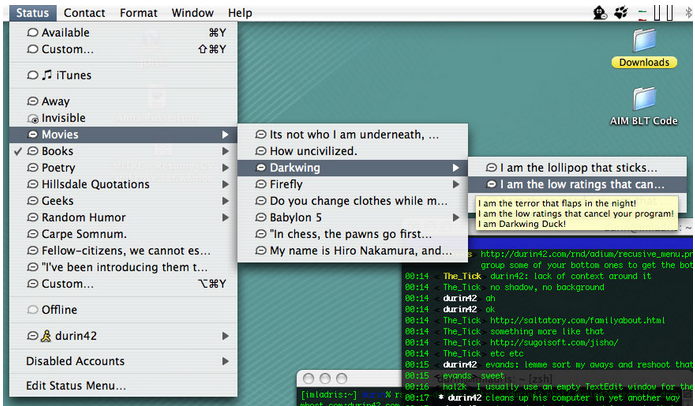Click the AIM running man icon by durin42
695x406 pixels.
coord(46,336)
